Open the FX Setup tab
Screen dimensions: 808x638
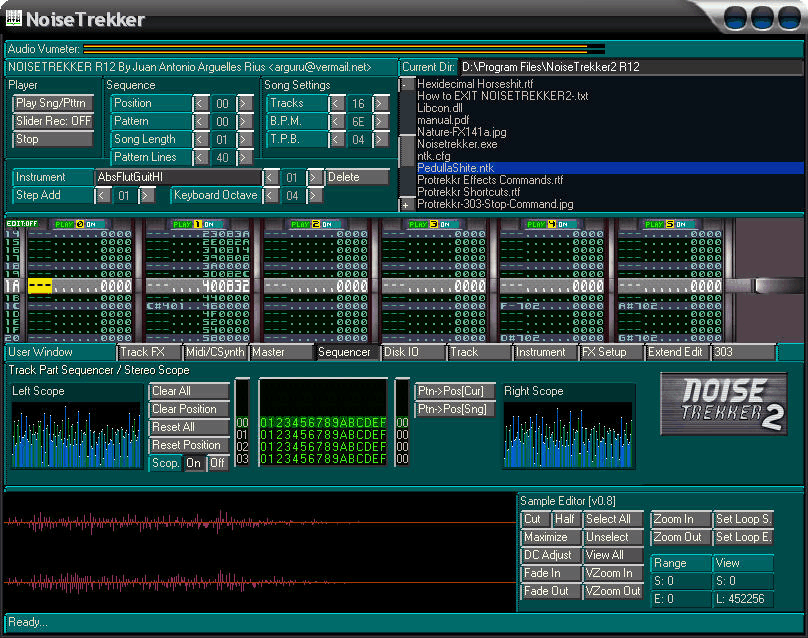click(x=611, y=352)
